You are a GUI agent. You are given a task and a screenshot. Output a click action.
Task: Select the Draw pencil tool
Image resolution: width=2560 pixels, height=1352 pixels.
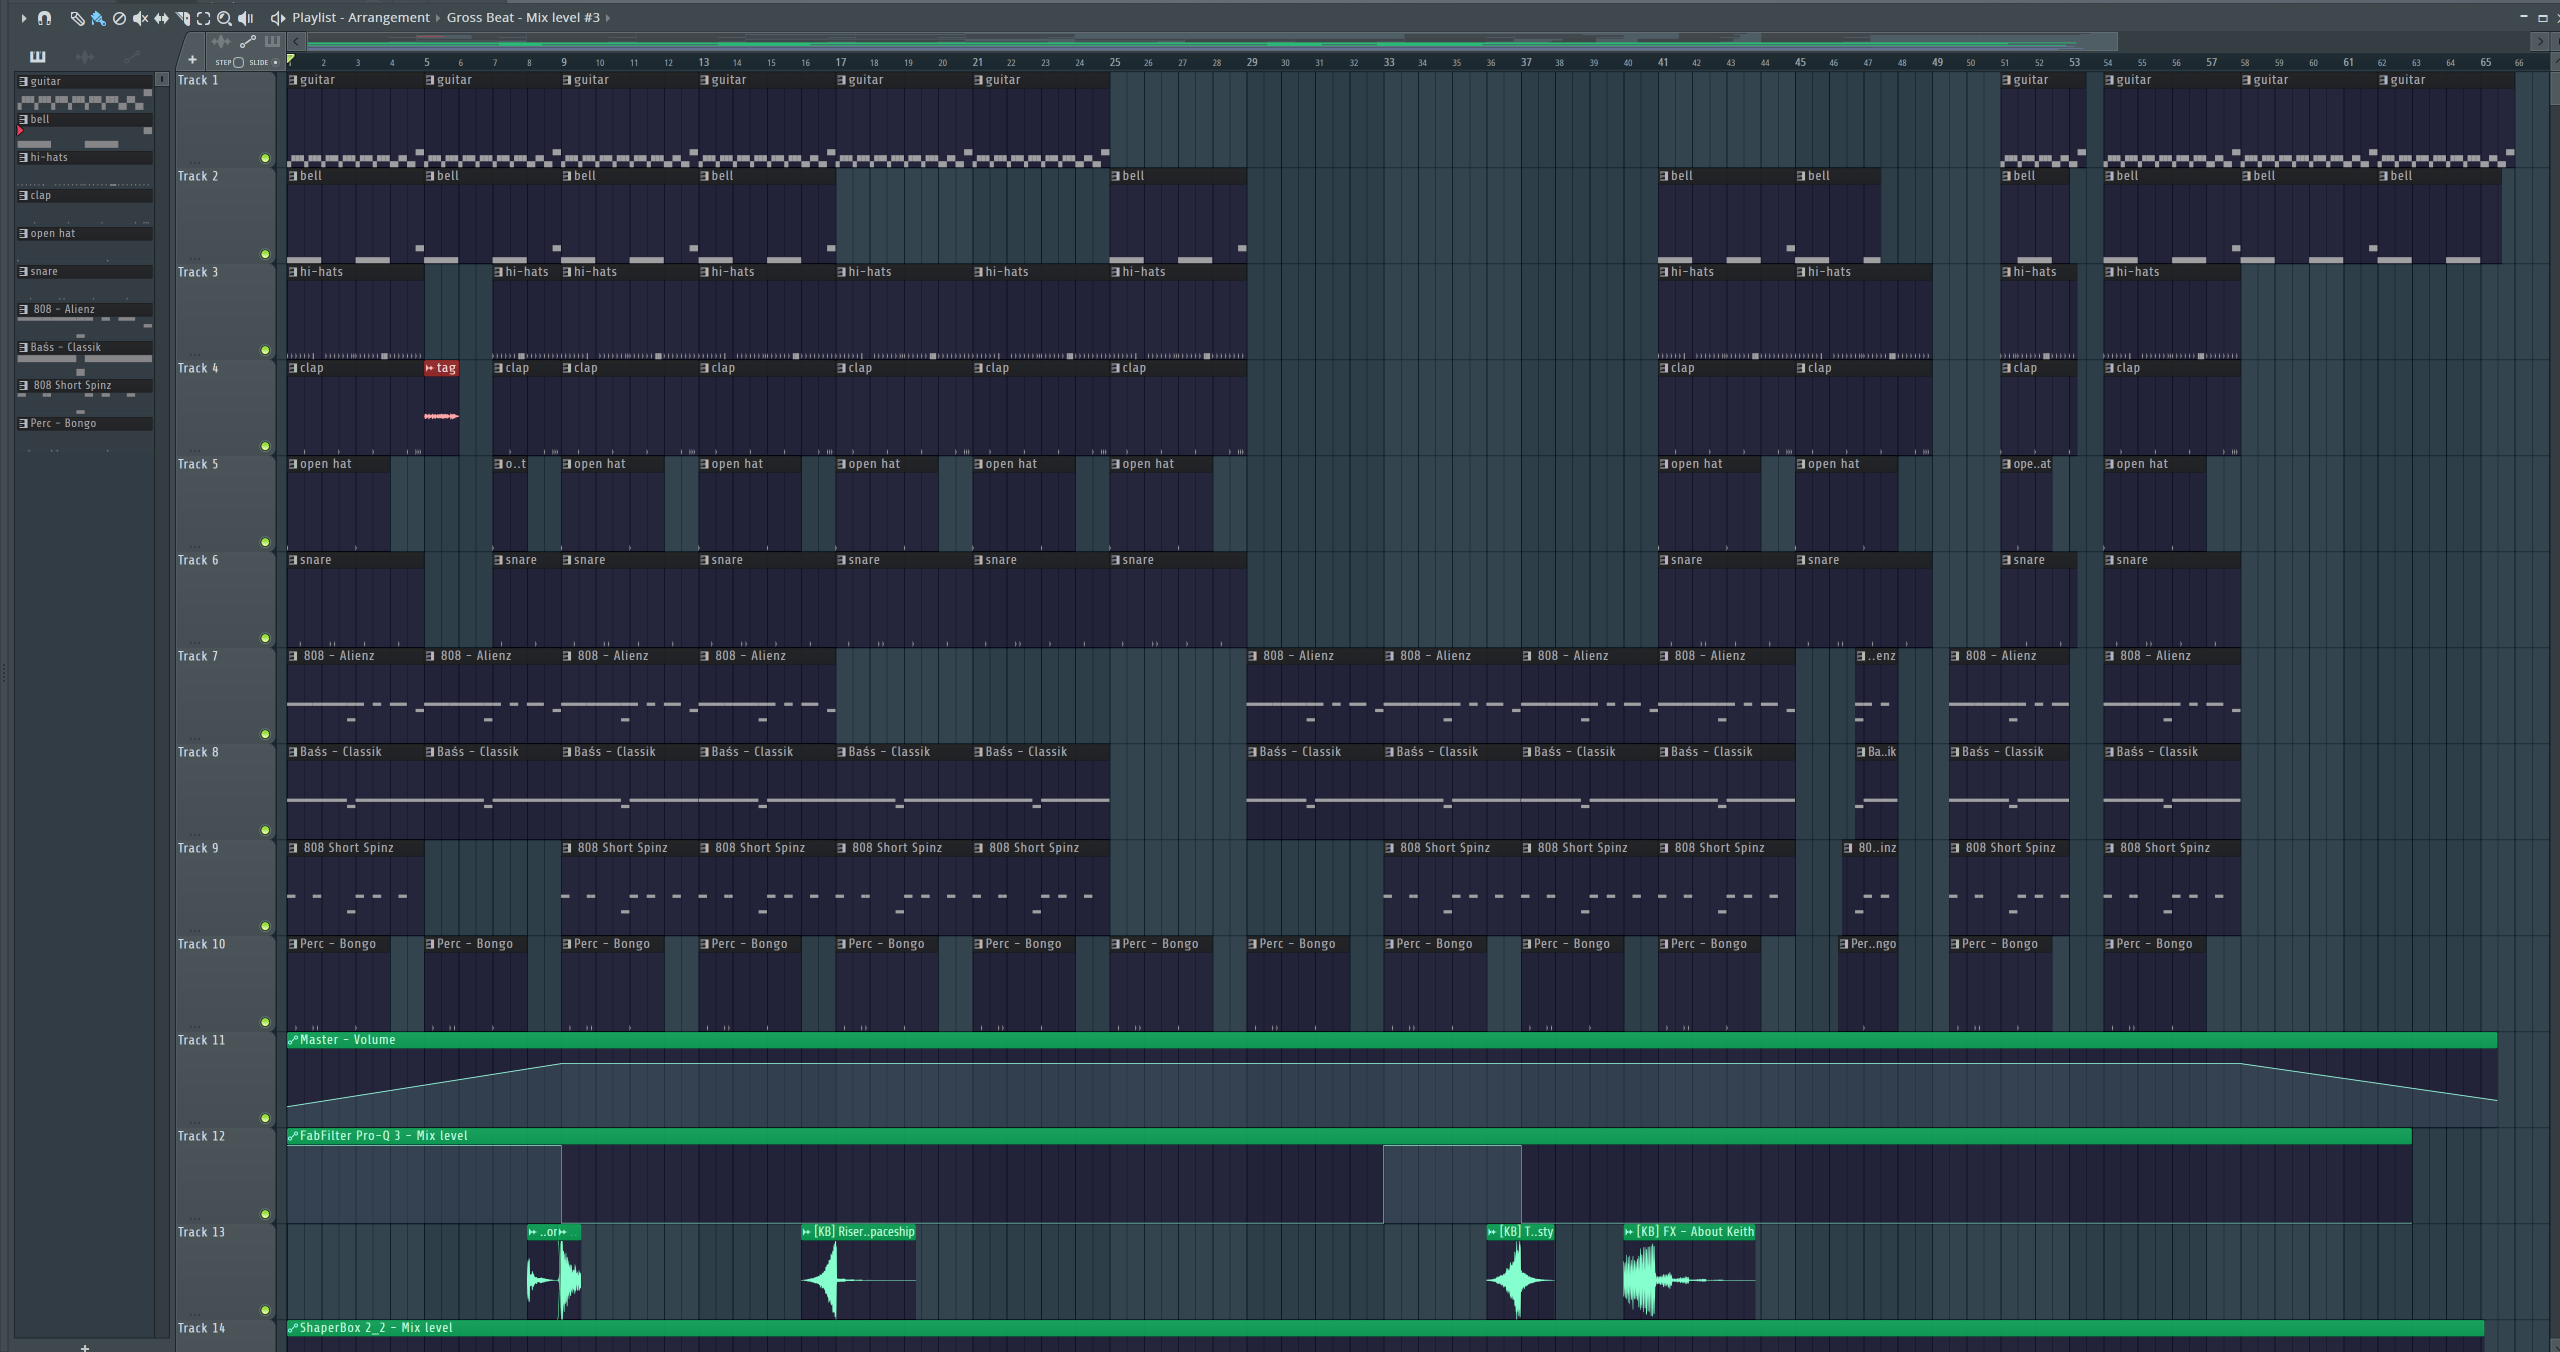(77, 18)
